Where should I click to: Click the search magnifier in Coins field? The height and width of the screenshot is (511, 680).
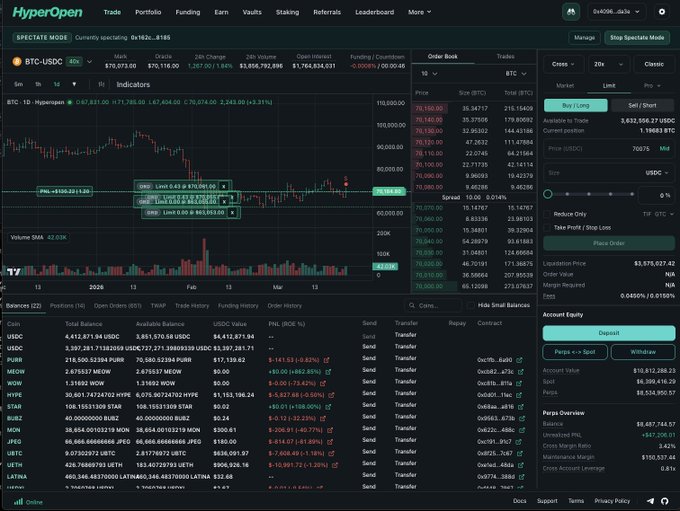click(412, 305)
